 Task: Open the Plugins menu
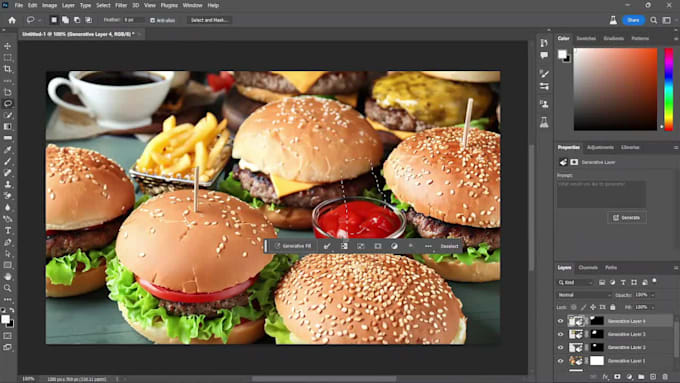[x=169, y=5]
